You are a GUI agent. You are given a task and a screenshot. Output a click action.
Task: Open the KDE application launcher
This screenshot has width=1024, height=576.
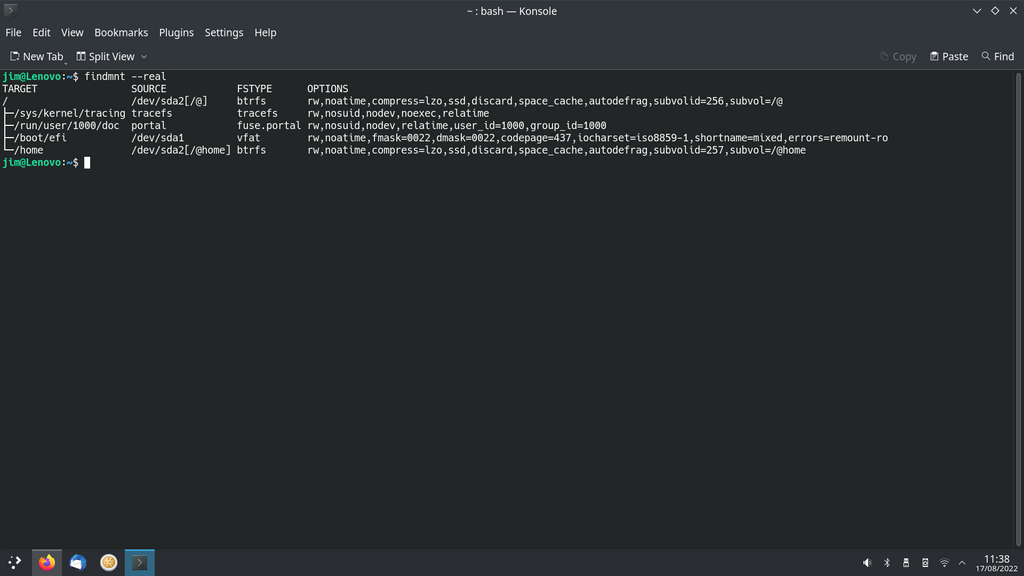15,563
